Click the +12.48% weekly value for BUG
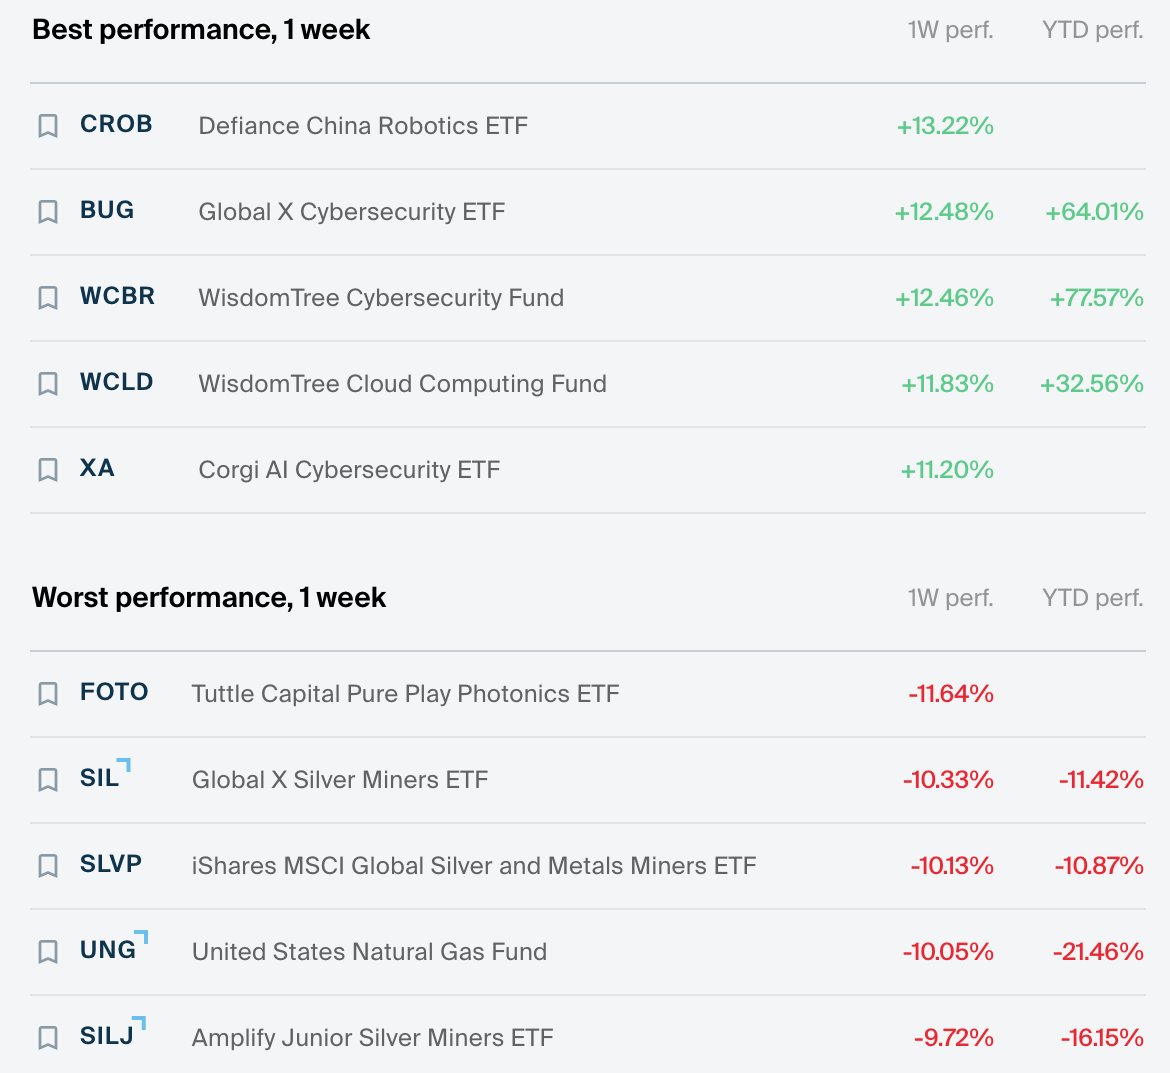 (944, 211)
